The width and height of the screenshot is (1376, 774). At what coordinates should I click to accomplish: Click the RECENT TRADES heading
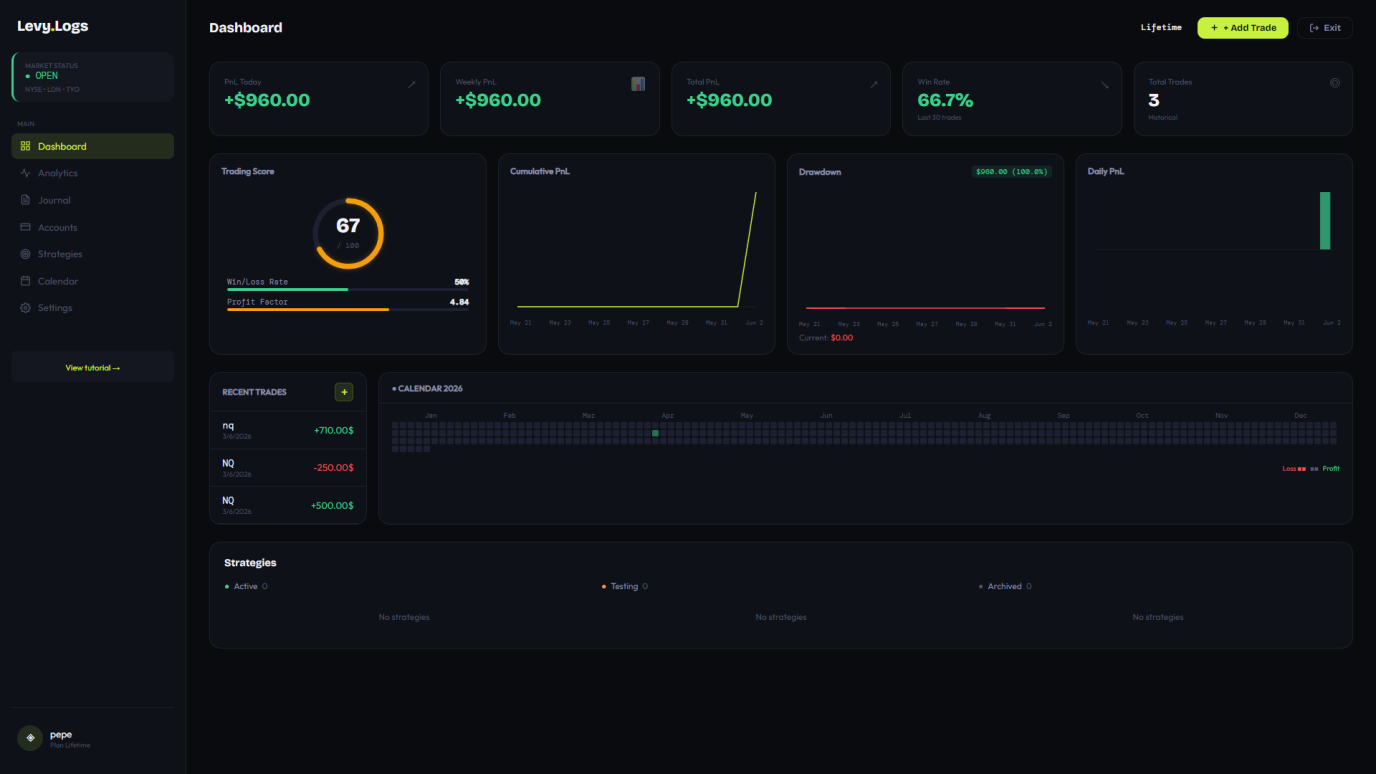(254, 392)
